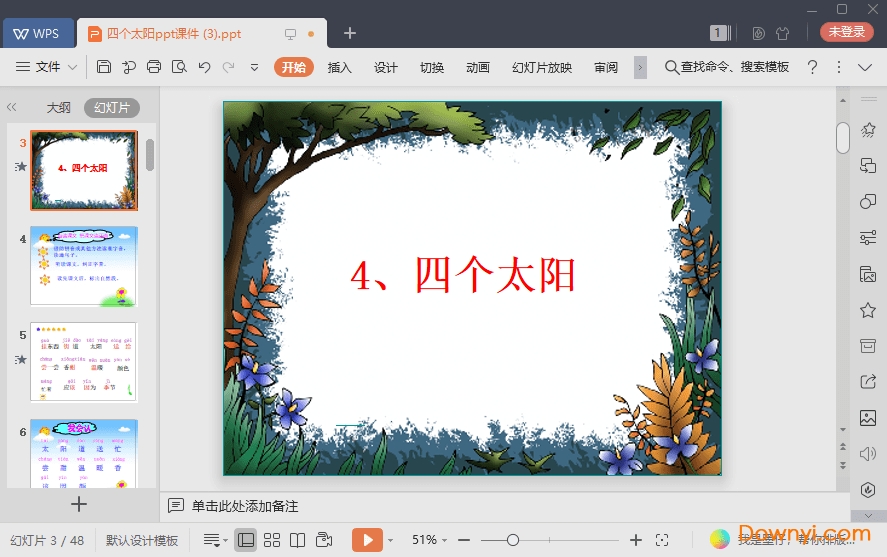Viewport: 887px width, 557px height.
Task: Click the vertical scrollbar thumb of the slide area
Action: pos(843,137)
